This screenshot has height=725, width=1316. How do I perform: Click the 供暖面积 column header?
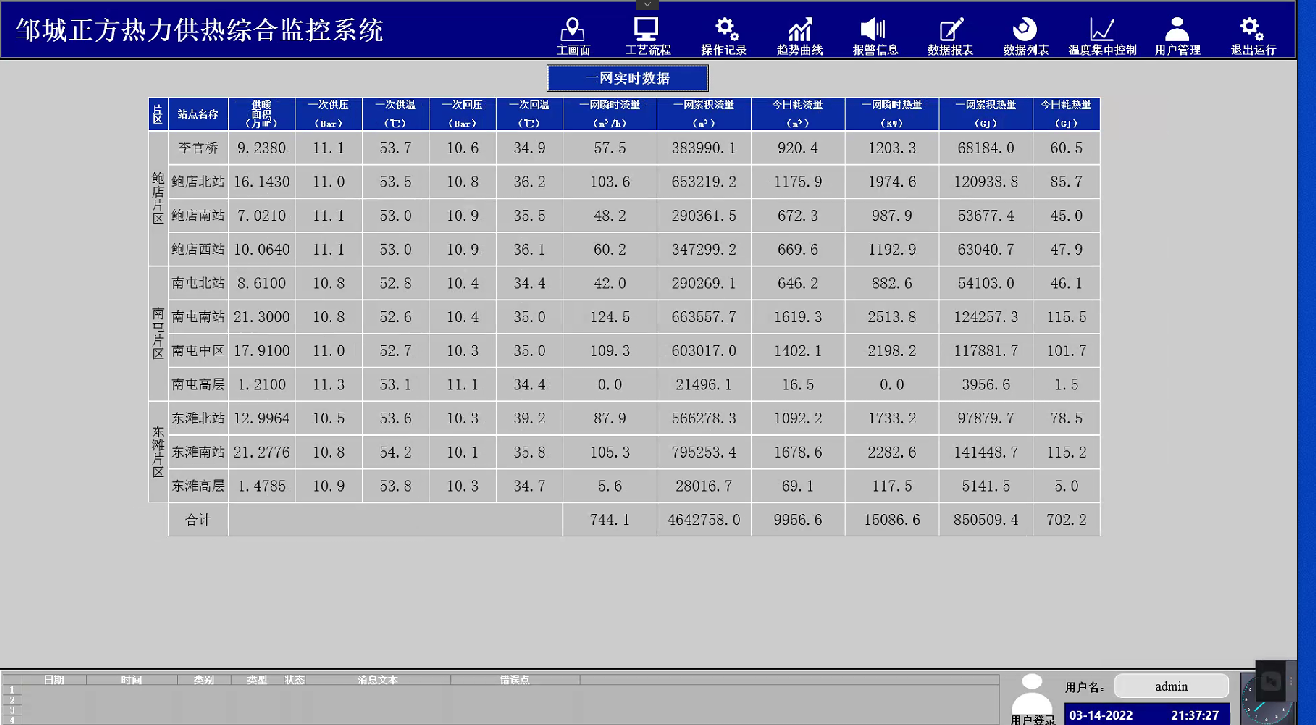[x=261, y=114]
